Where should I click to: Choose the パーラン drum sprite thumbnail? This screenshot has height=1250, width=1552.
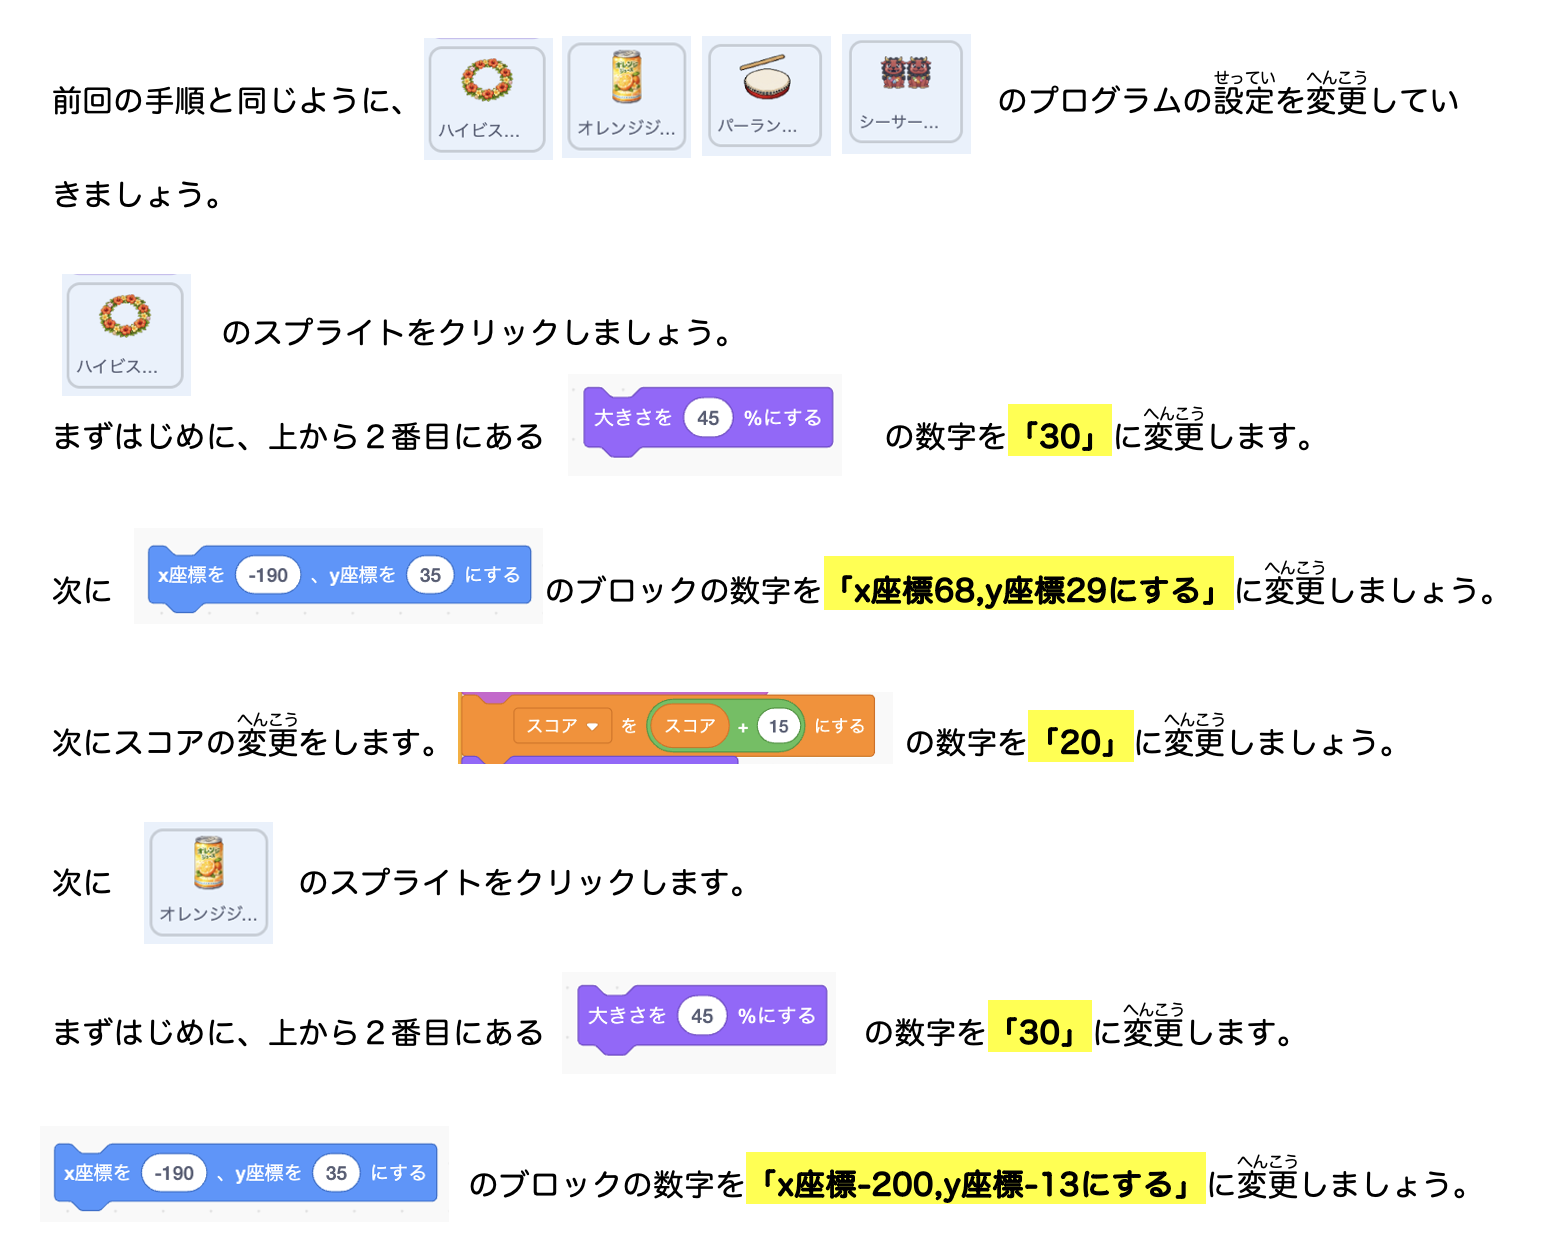[x=765, y=95]
